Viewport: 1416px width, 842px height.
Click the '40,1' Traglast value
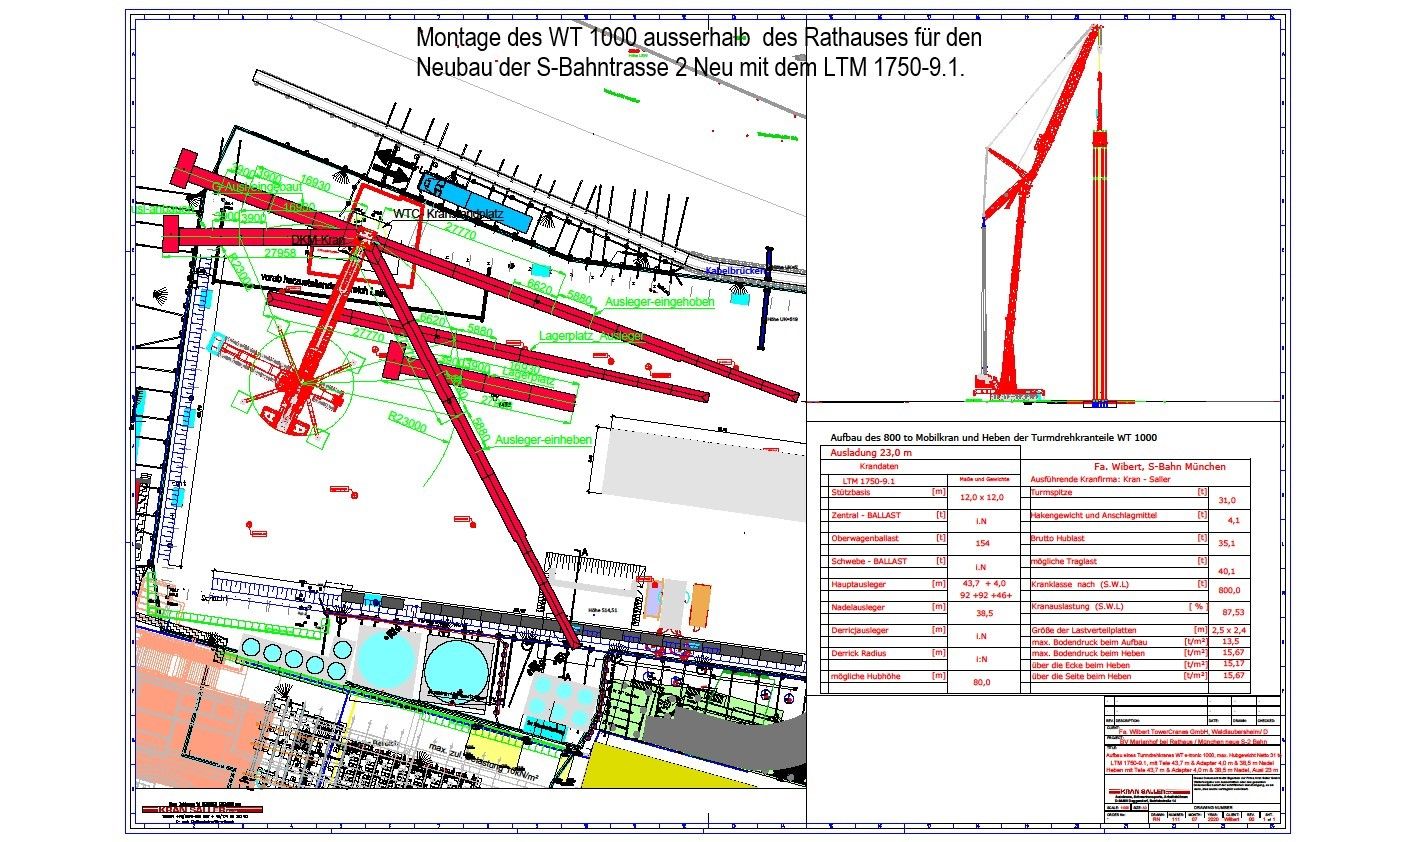click(x=1229, y=572)
